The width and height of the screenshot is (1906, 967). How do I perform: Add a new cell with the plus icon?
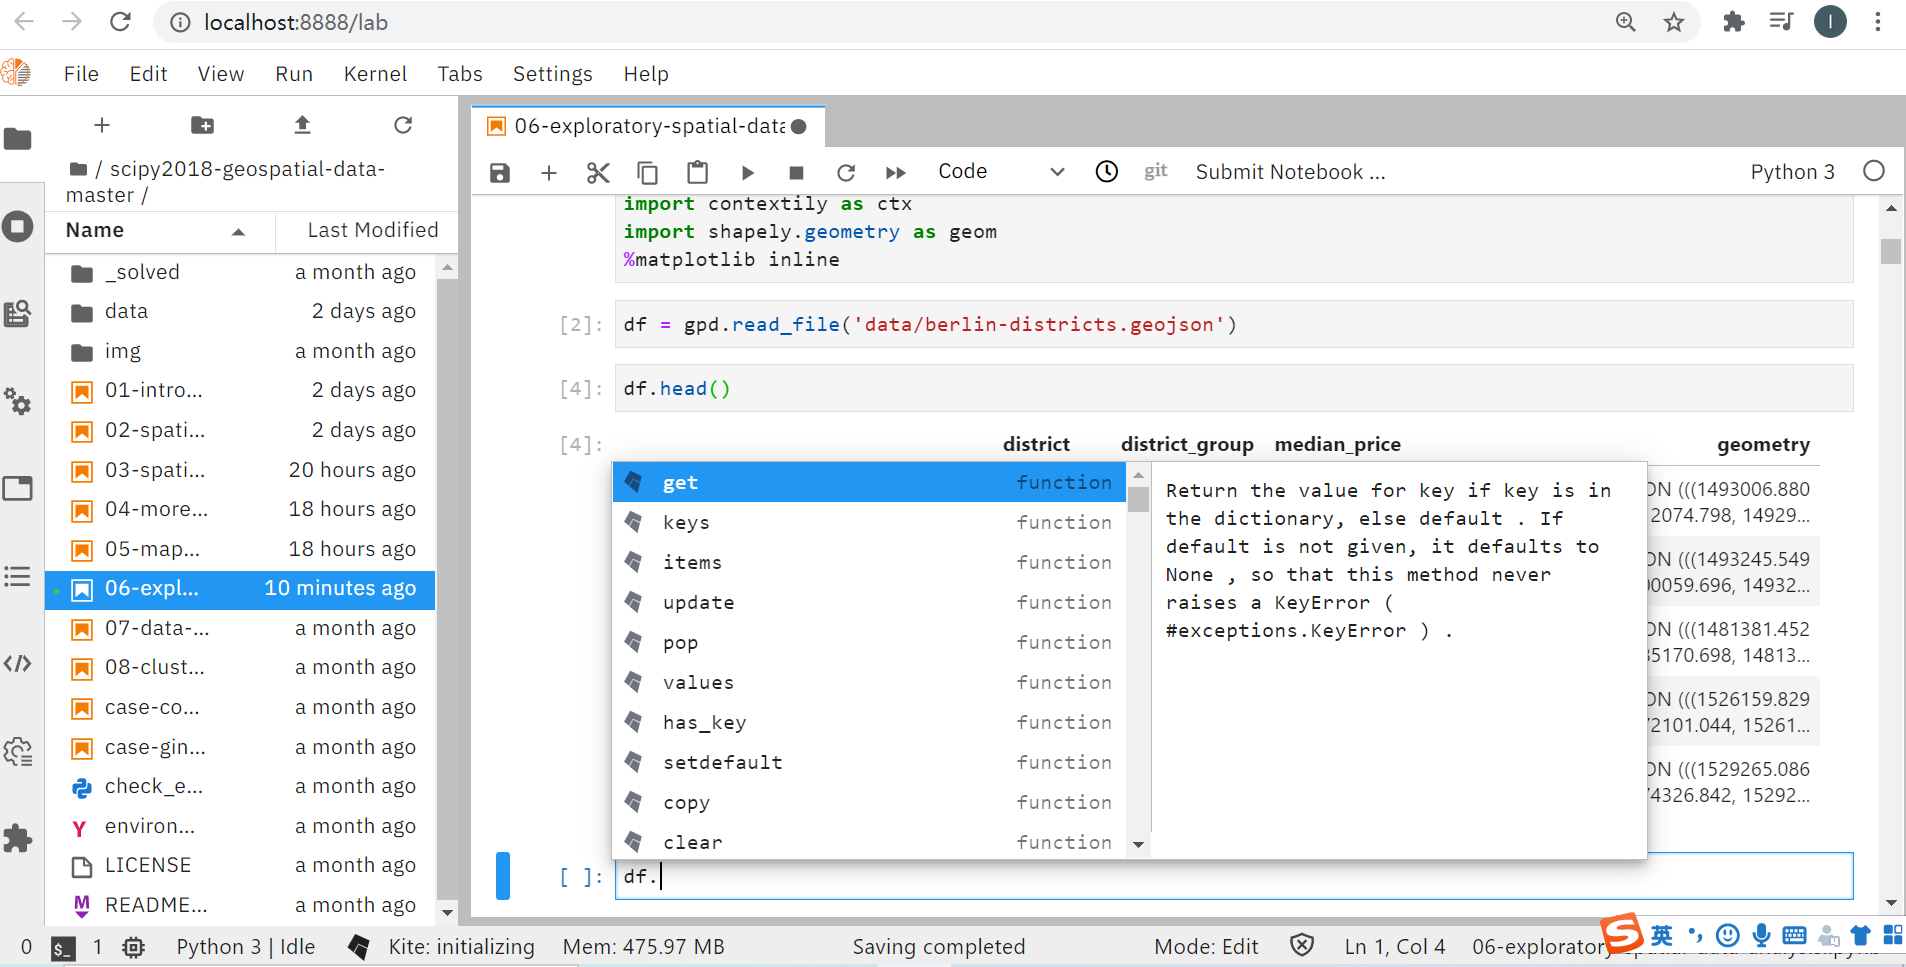click(548, 172)
